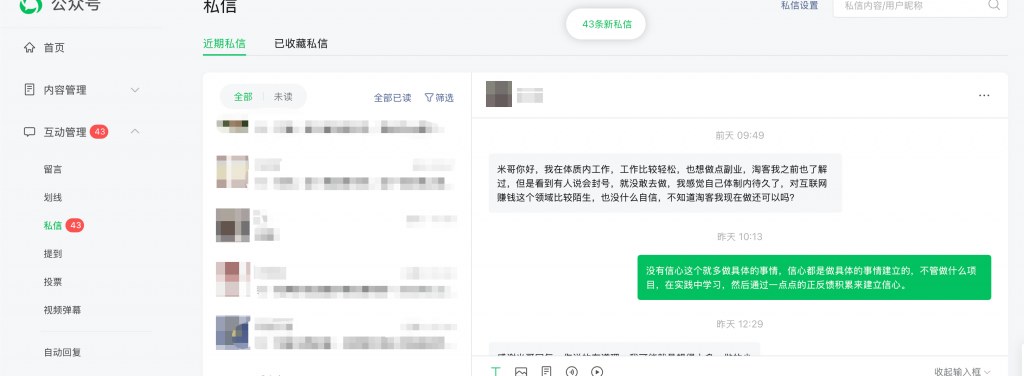Click the 互动管理 red 43 badge
Screen dimensions: 1024x376
click(x=99, y=132)
